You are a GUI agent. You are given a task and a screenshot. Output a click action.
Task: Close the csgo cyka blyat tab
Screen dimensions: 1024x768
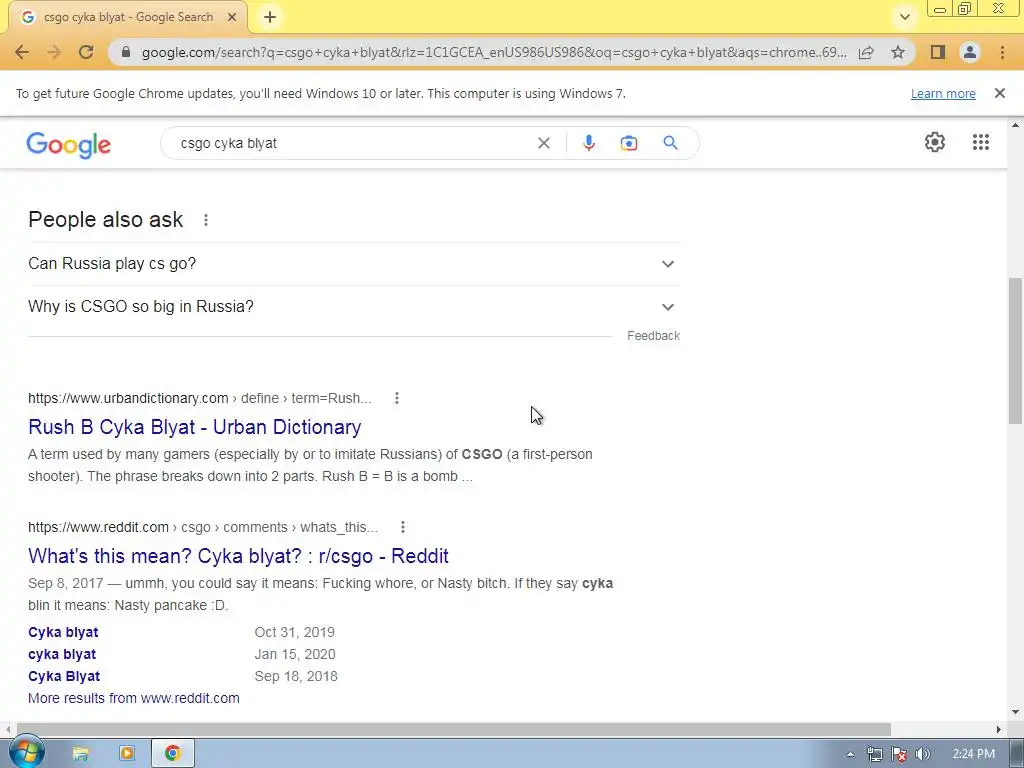click(232, 18)
